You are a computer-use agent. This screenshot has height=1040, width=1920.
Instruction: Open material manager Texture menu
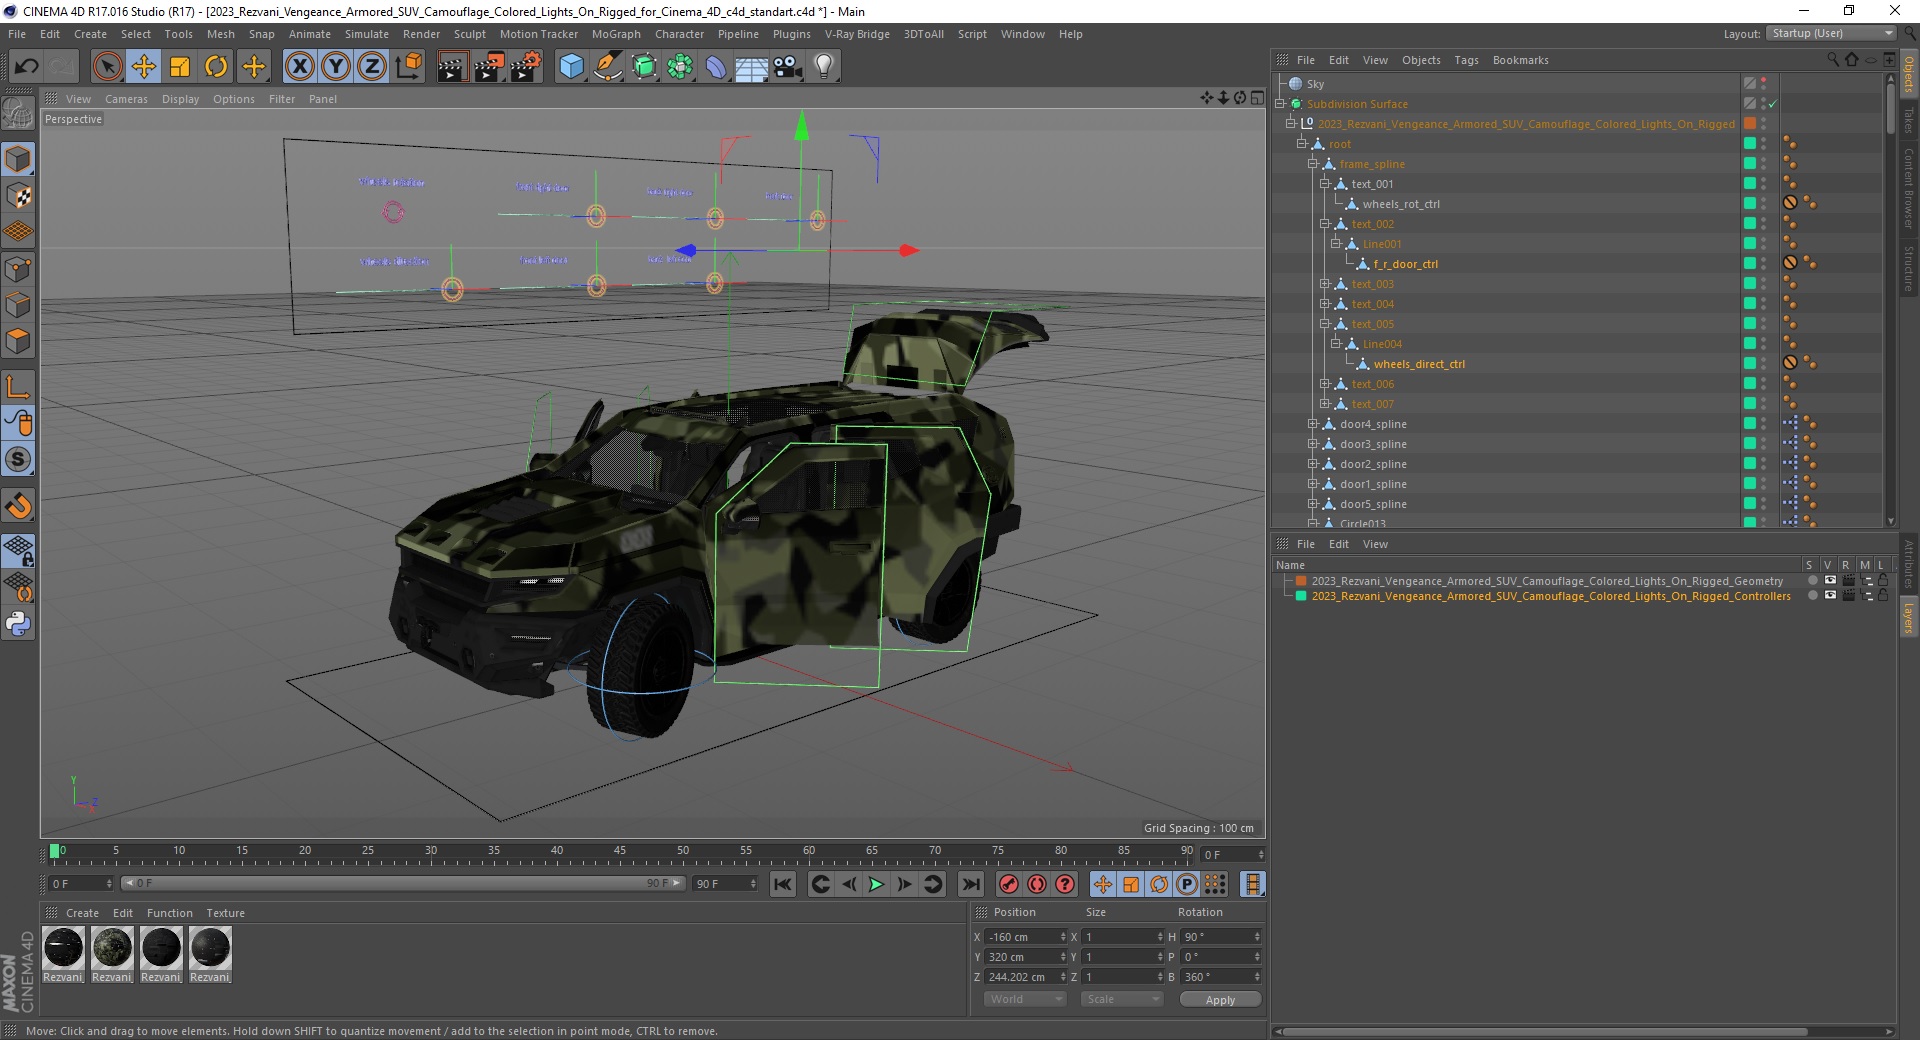pyautogui.click(x=225, y=913)
